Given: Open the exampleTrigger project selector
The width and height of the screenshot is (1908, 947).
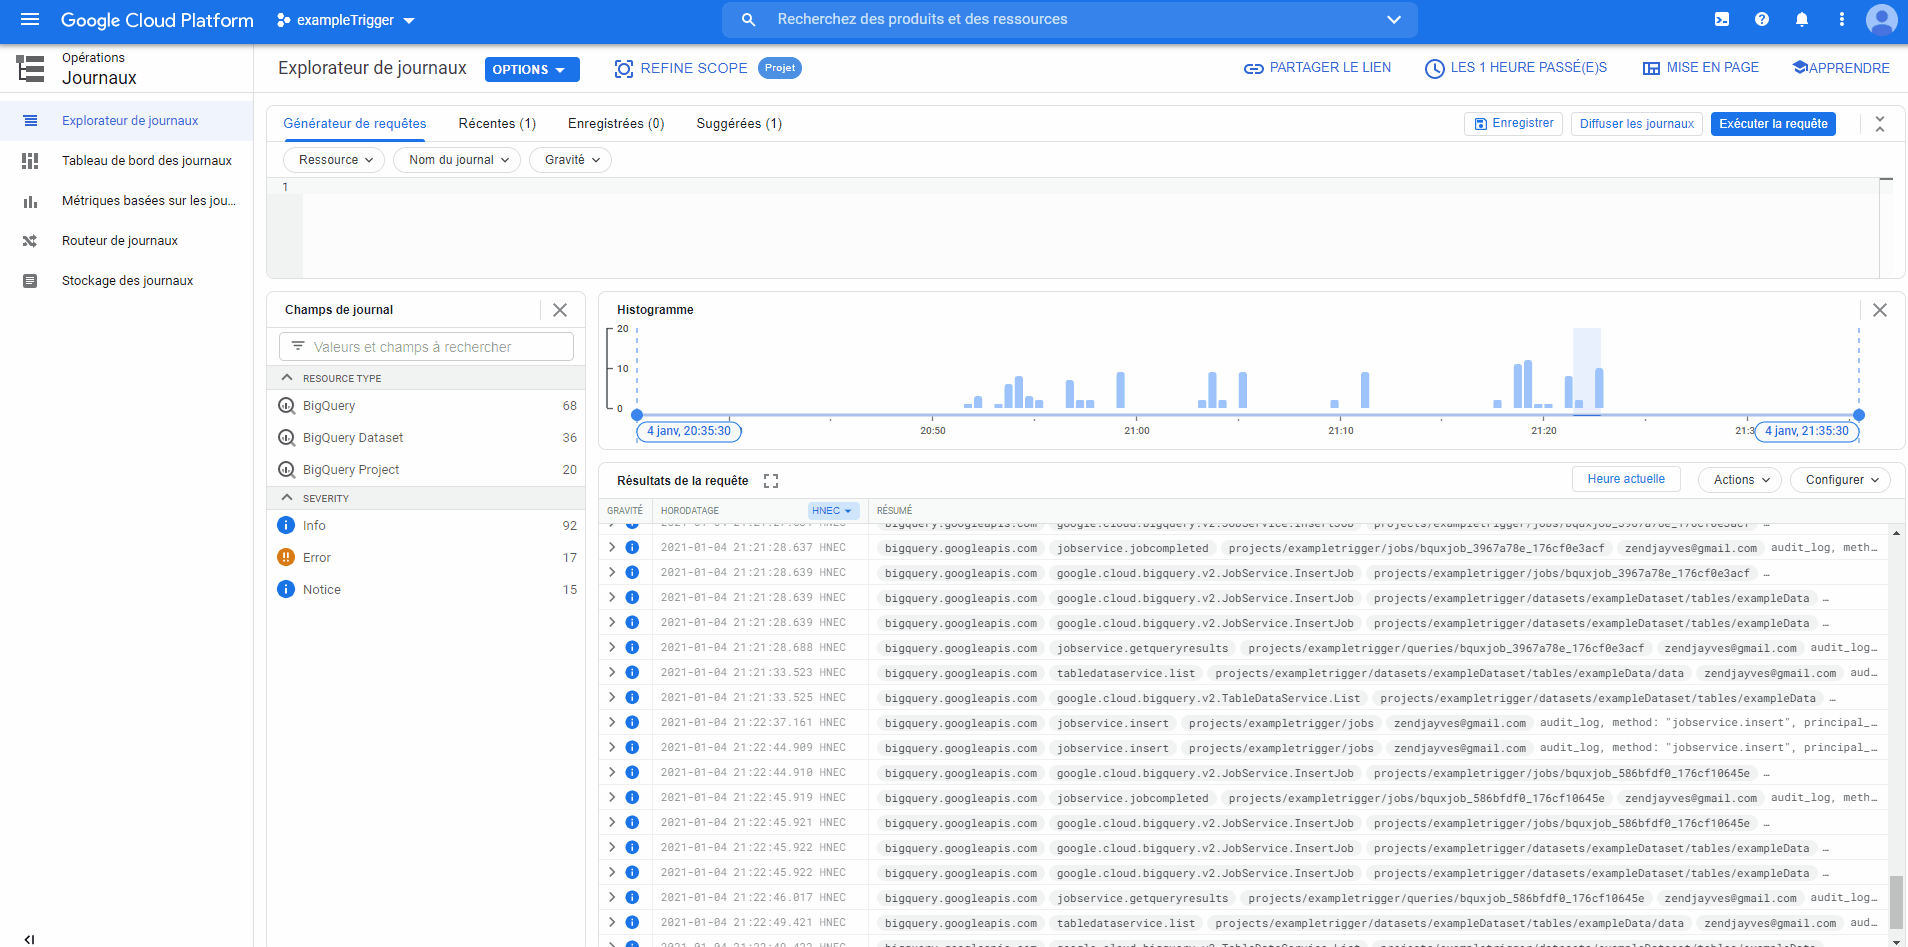Looking at the screenshot, I should click(x=346, y=20).
